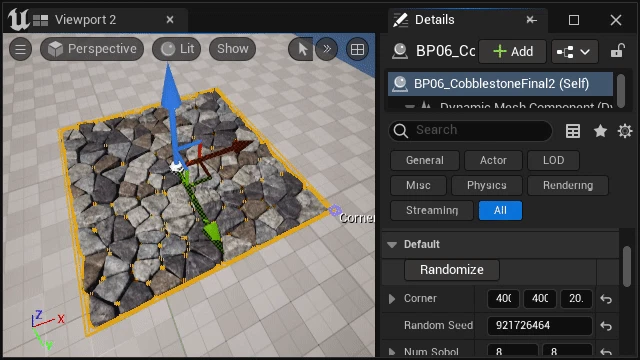
Task: Select Dynamic Mesh Component tree row
Action: (x=500, y=105)
